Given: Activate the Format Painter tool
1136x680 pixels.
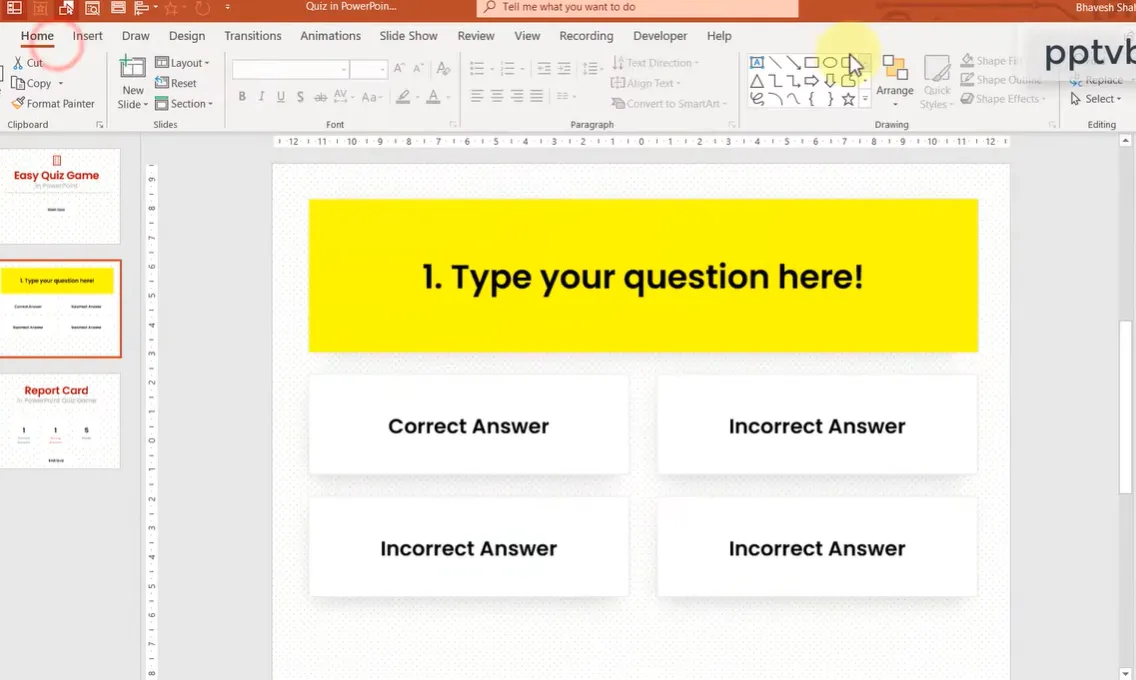Looking at the screenshot, I should pos(53,103).
